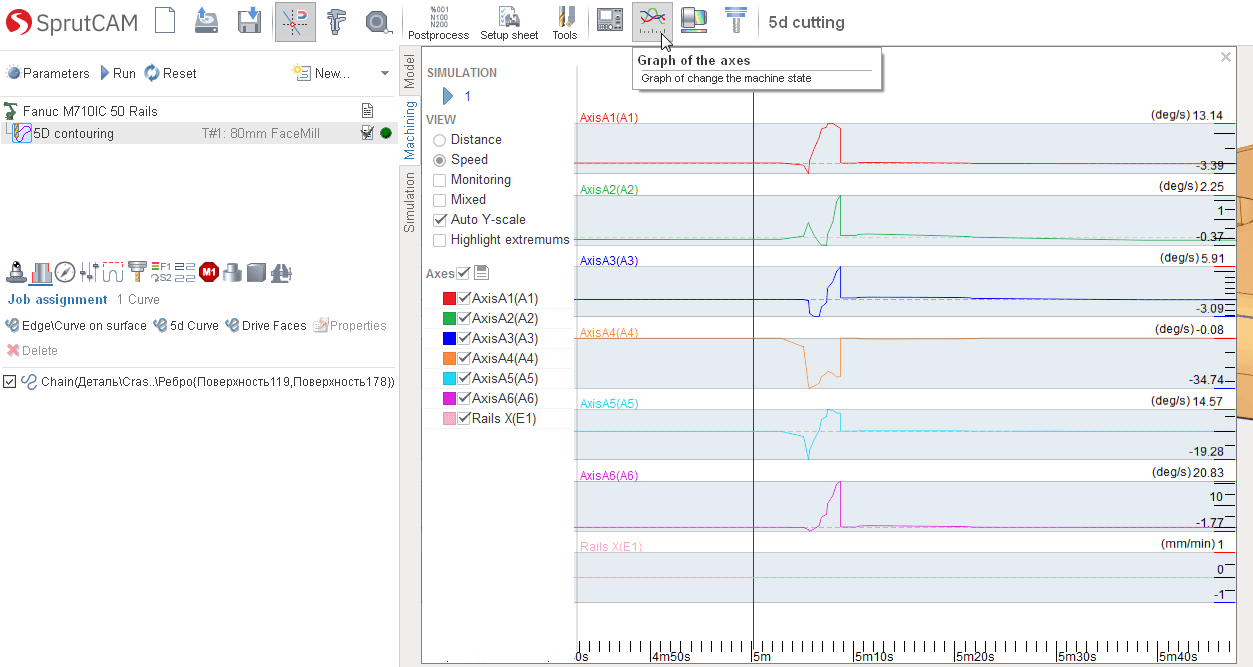Open the Tools library
Image resolution: width=1253 pixels, height=667 pixels.
point(565,23)
